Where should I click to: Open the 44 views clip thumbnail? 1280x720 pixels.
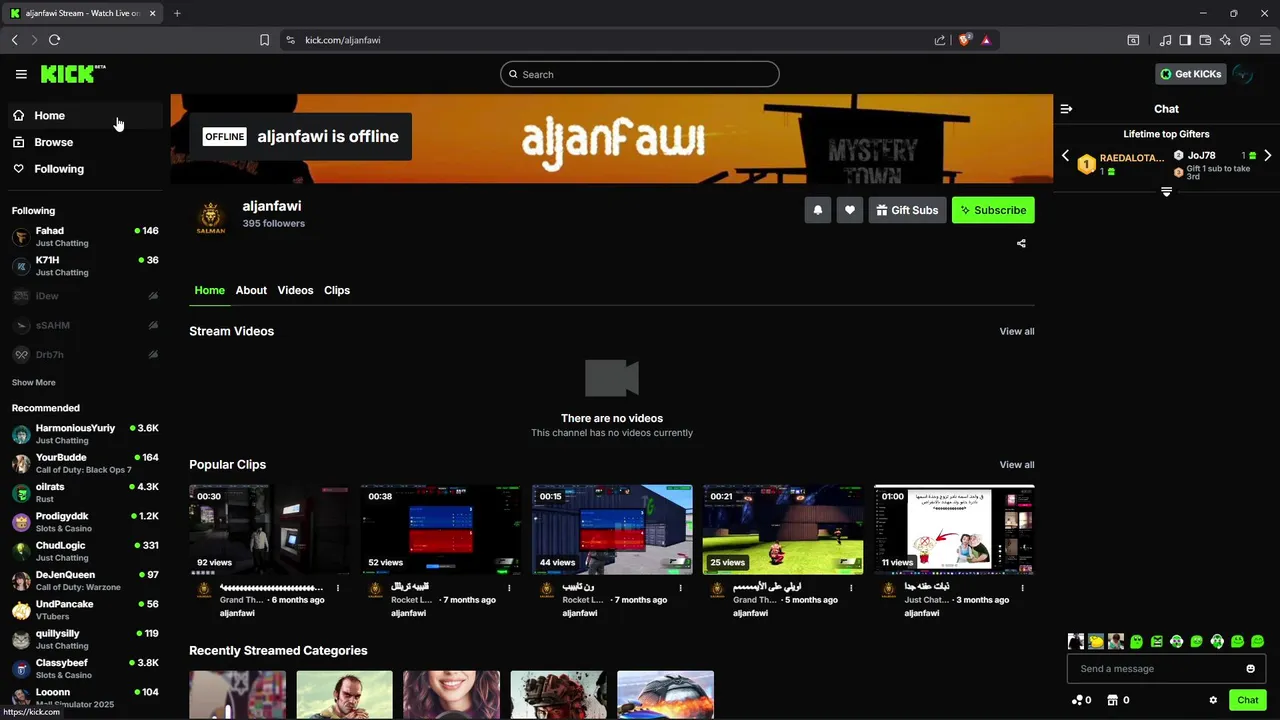pos(612,530)
